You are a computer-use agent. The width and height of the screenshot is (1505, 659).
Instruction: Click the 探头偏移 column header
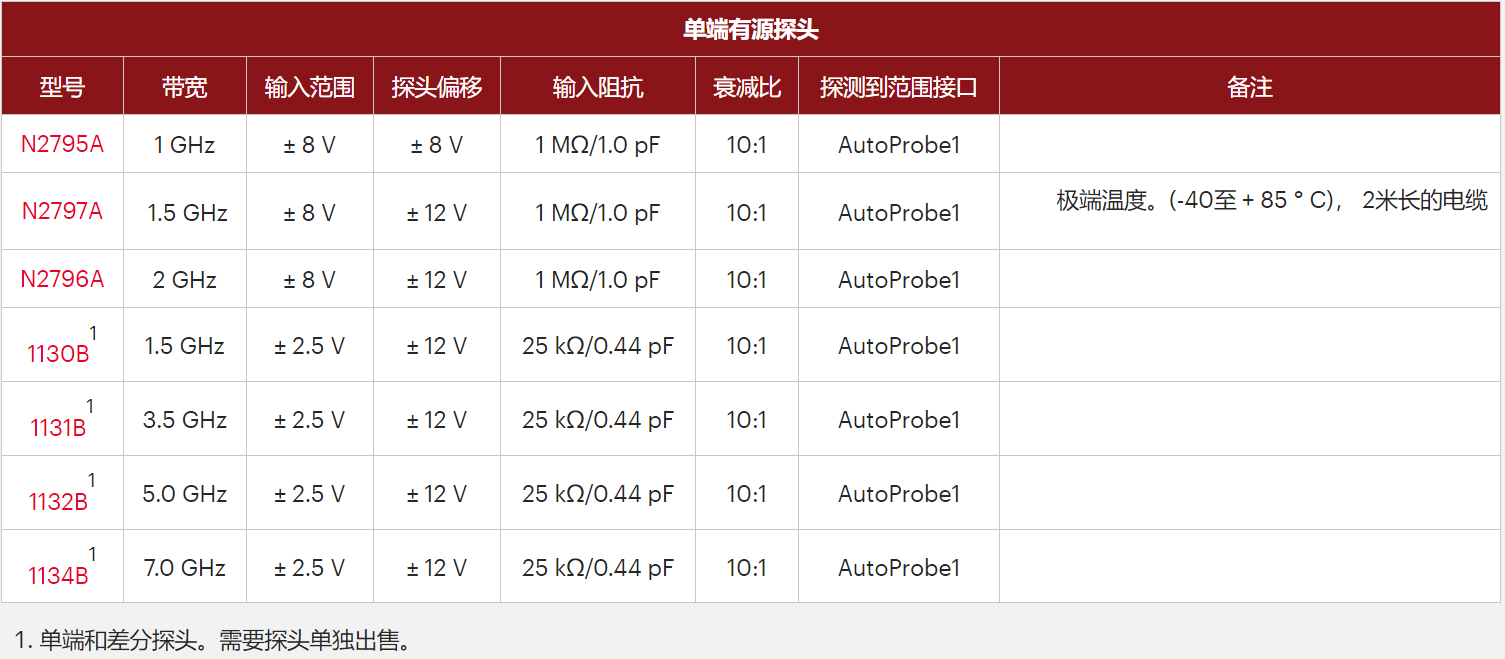[x=436, y=87]
